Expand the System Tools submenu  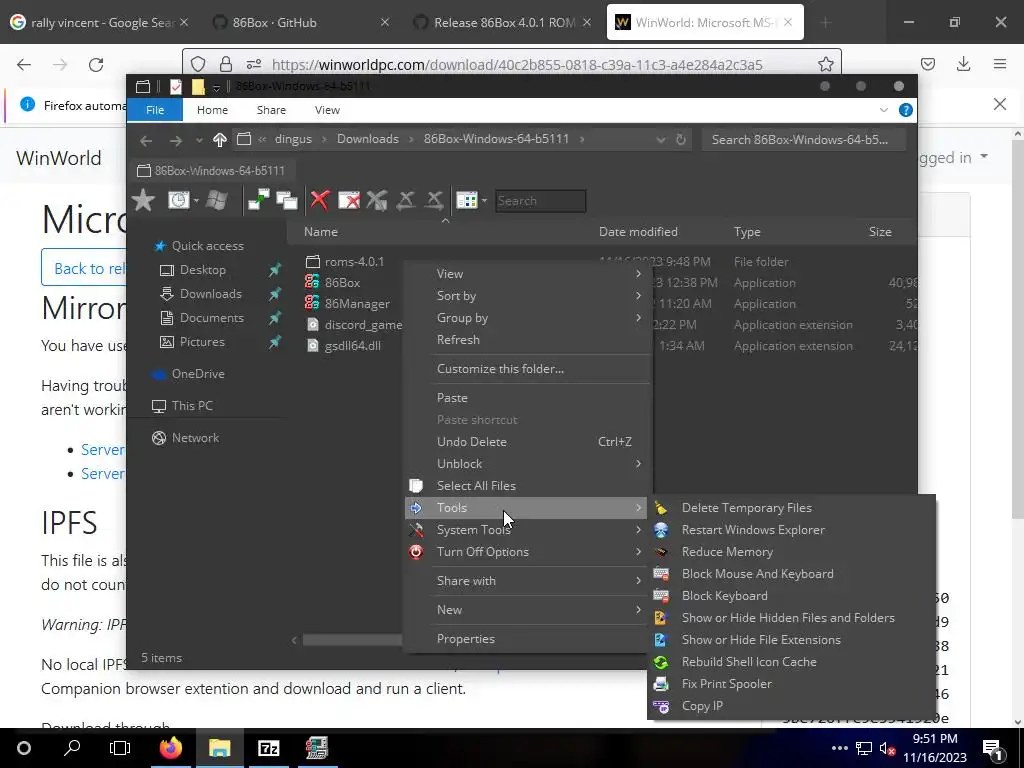(526, 530)
